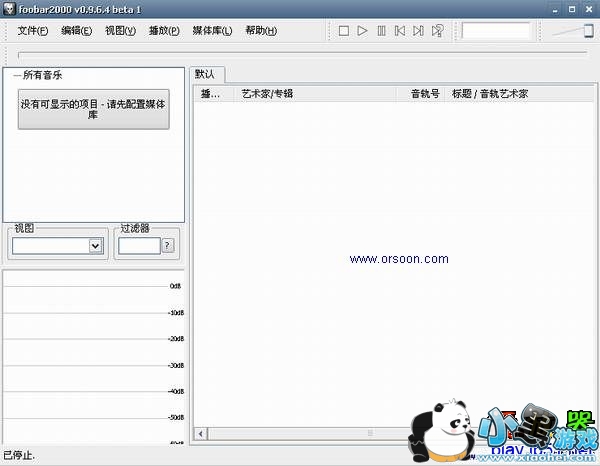Viewport: 600px width, 466px height.
Task: Expand the 视图 dropdown arrow
Action: tap(96, 246)
